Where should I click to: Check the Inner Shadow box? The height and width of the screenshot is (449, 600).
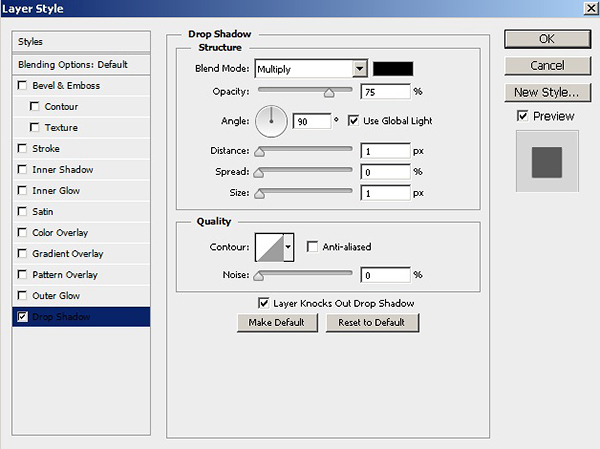22,169
